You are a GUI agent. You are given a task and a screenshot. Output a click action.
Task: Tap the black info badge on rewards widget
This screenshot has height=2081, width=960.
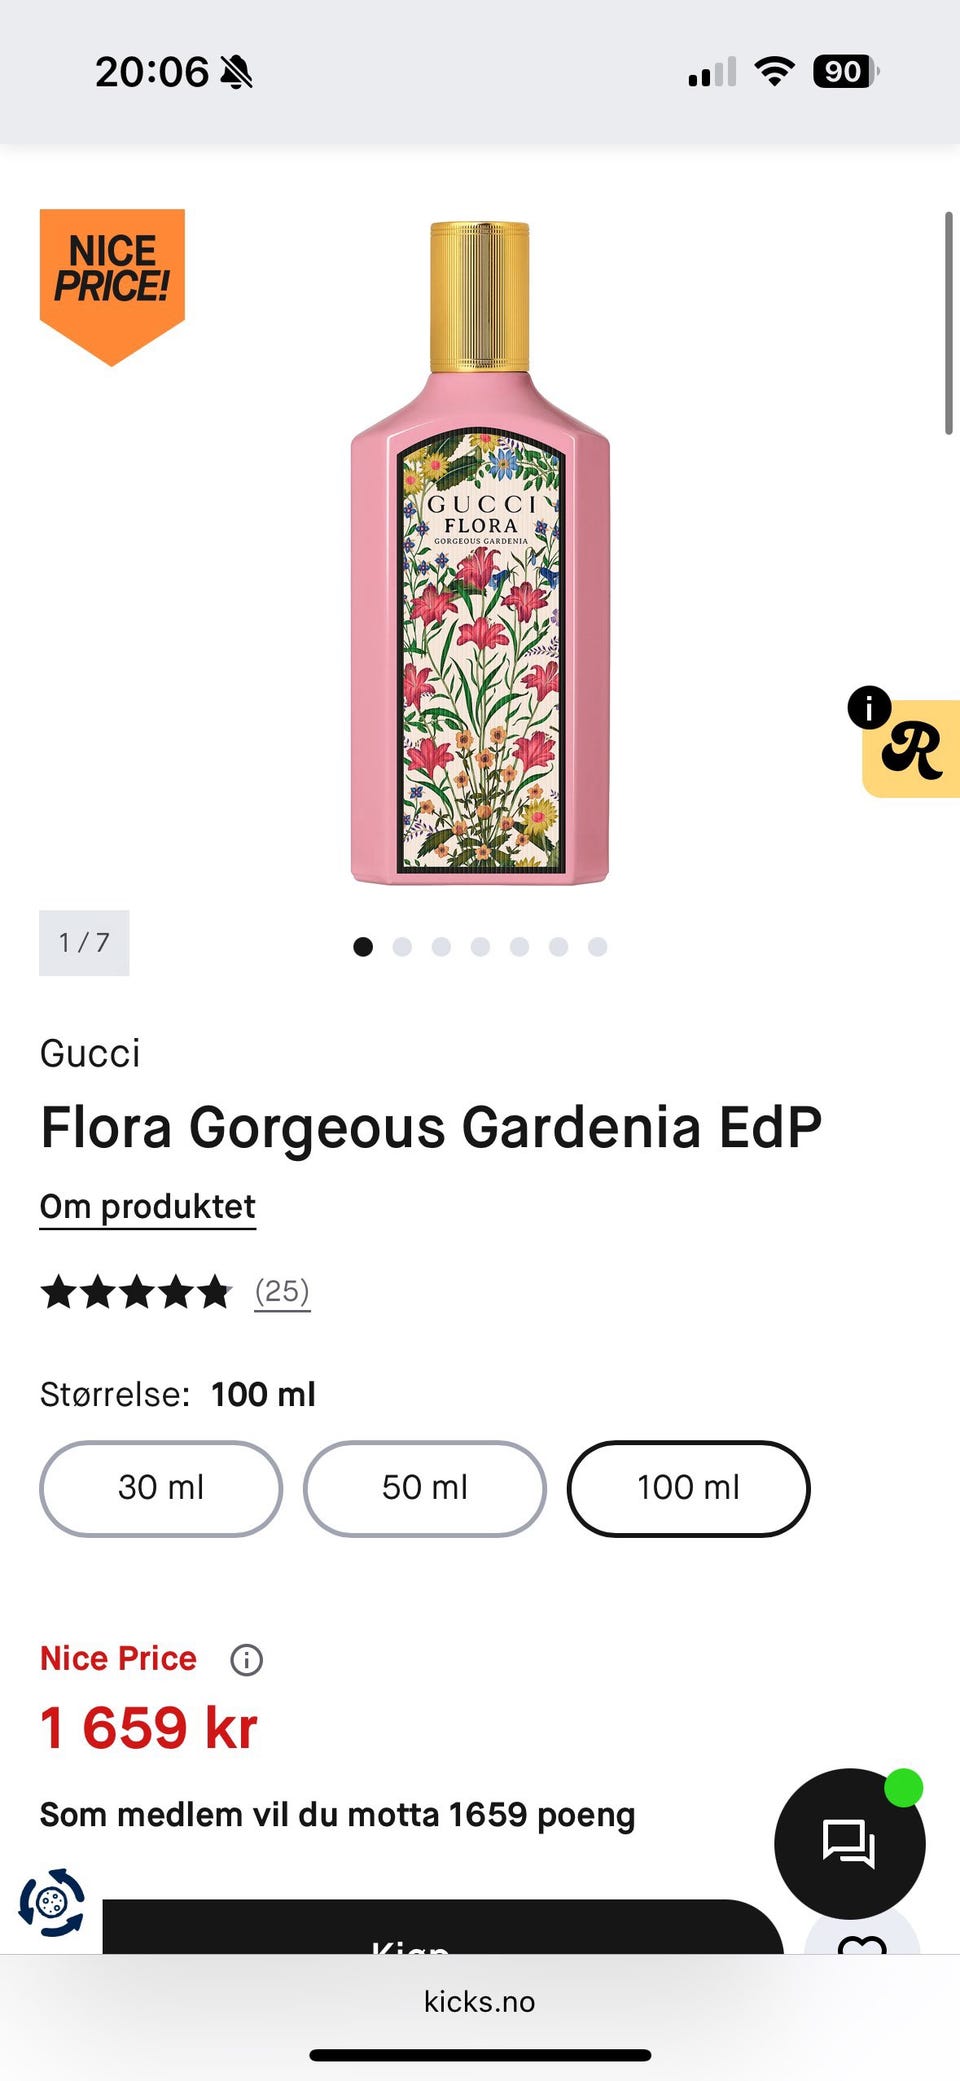(x=869, y=707)
